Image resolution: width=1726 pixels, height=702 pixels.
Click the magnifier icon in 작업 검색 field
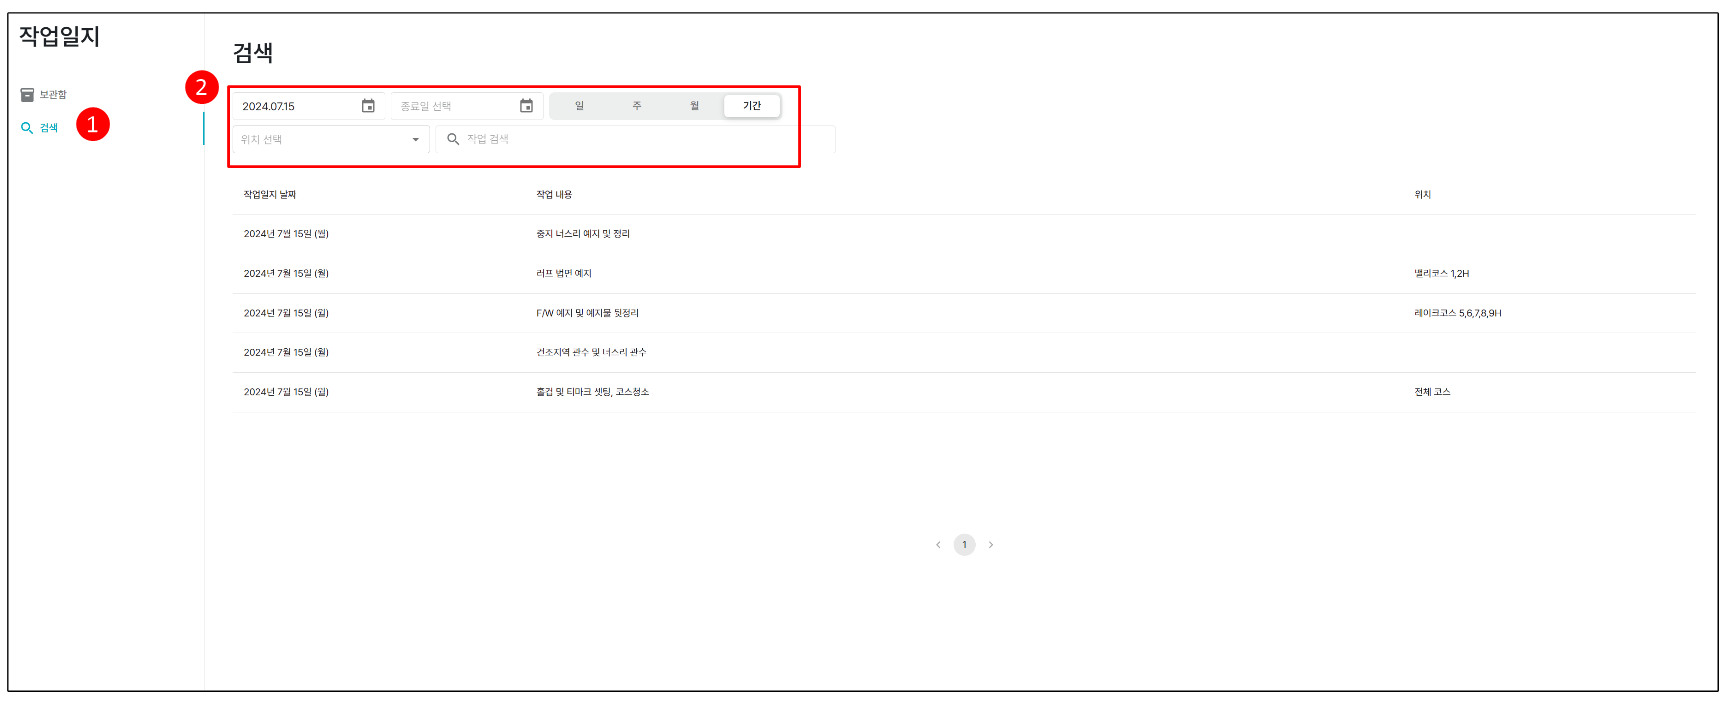click(x=453, y=139)
